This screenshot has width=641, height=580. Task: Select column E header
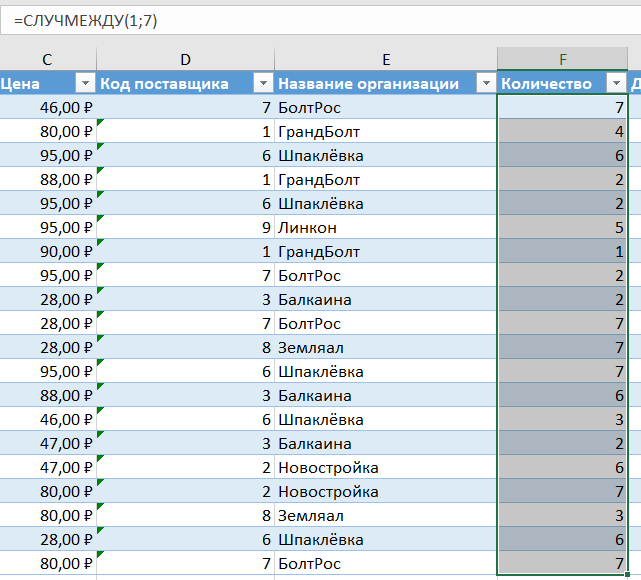pyautogui.click(x=386, y=59)
